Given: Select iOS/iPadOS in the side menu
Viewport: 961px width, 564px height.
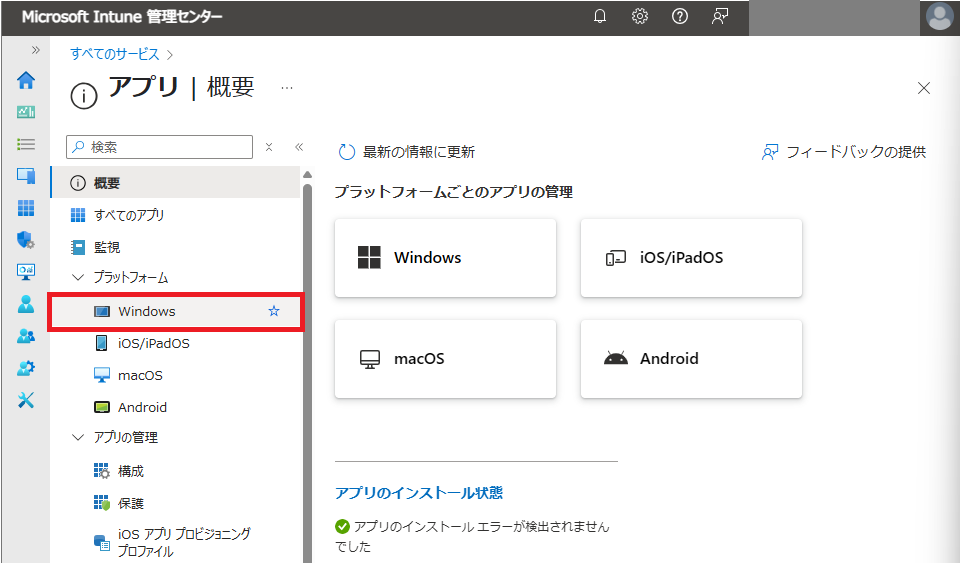Looking at the screenshot, I should [x=175, y=343].
